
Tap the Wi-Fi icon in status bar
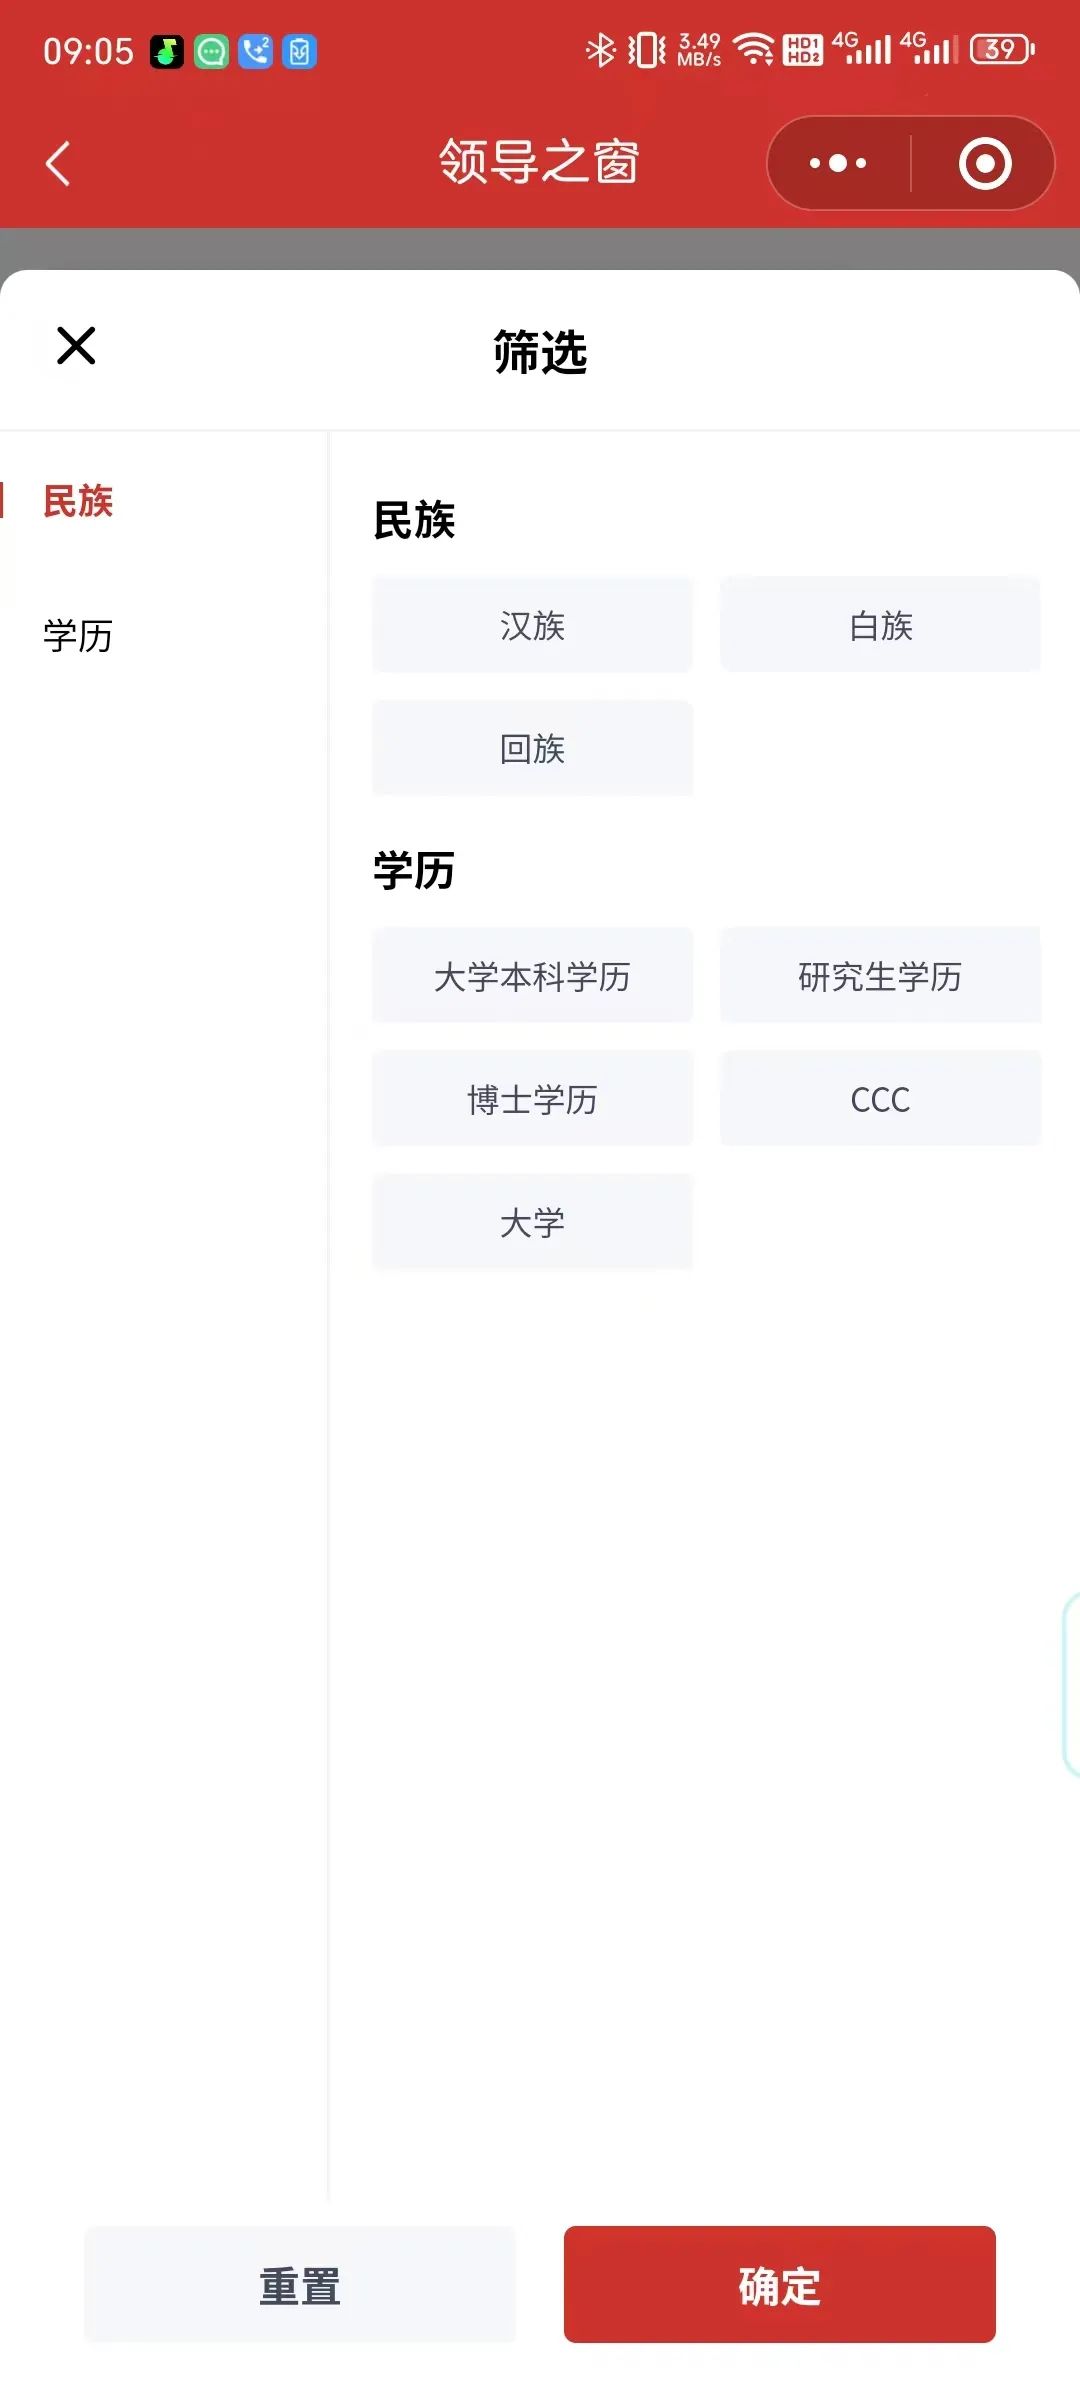tap(754, 49)
